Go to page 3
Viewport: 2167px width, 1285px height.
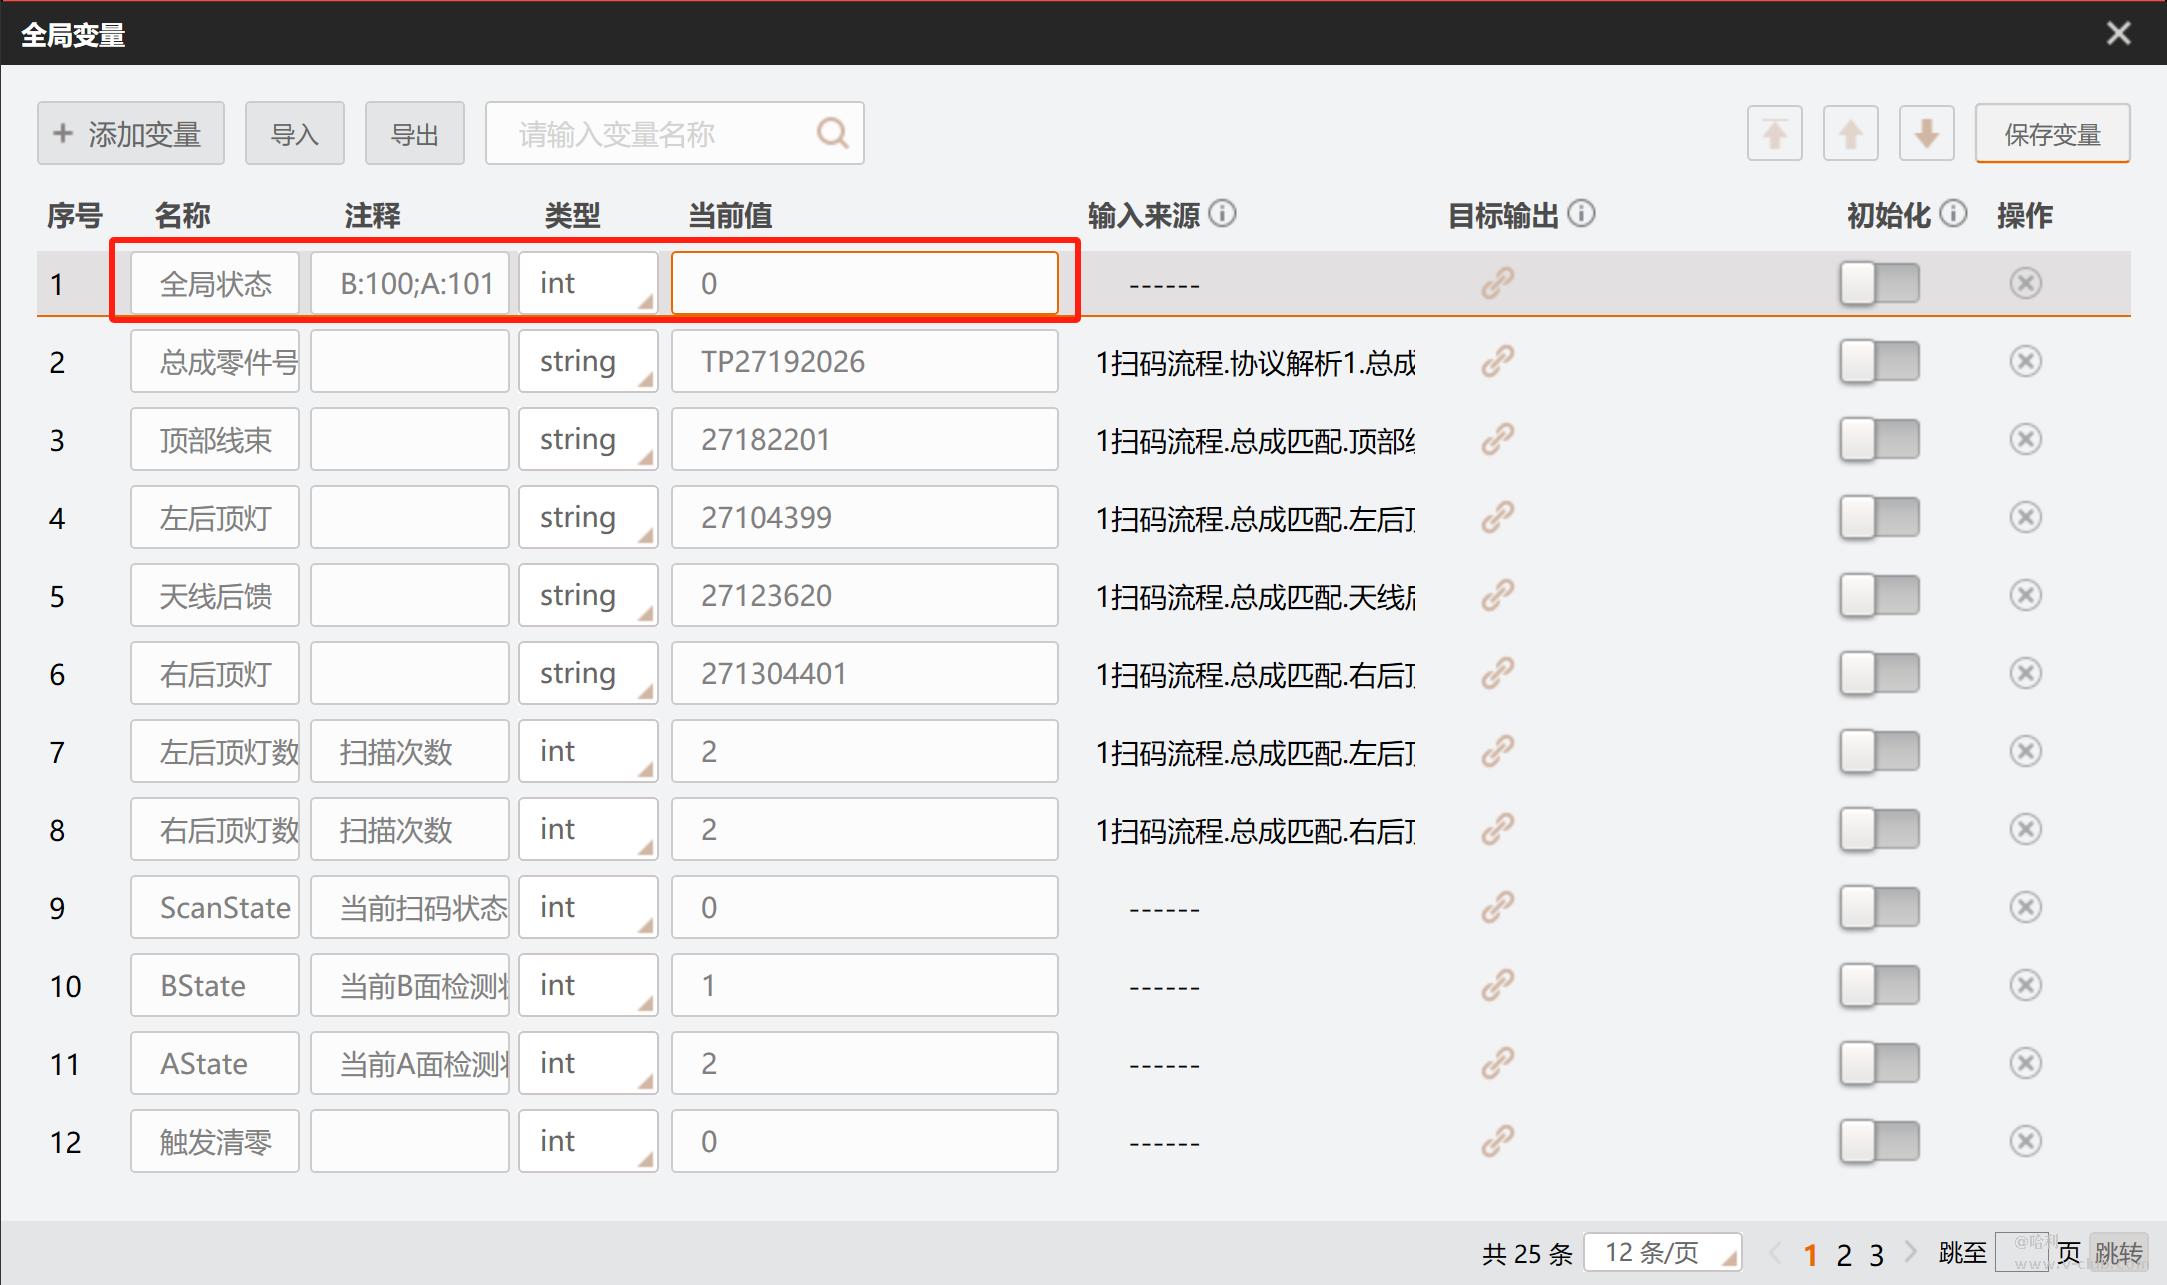(1876, 1254)
